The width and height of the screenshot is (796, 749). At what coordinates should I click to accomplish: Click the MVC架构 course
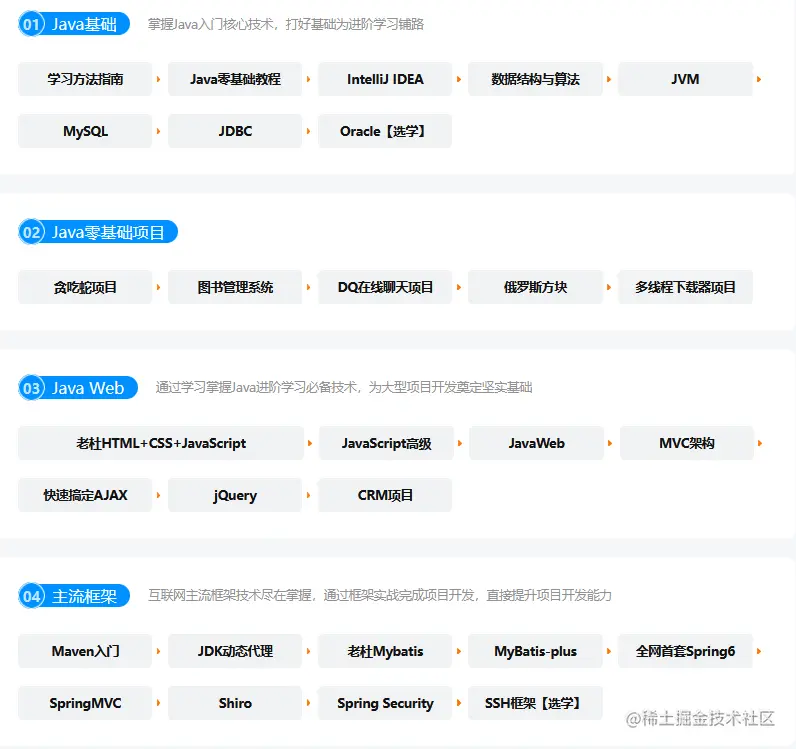687,443
